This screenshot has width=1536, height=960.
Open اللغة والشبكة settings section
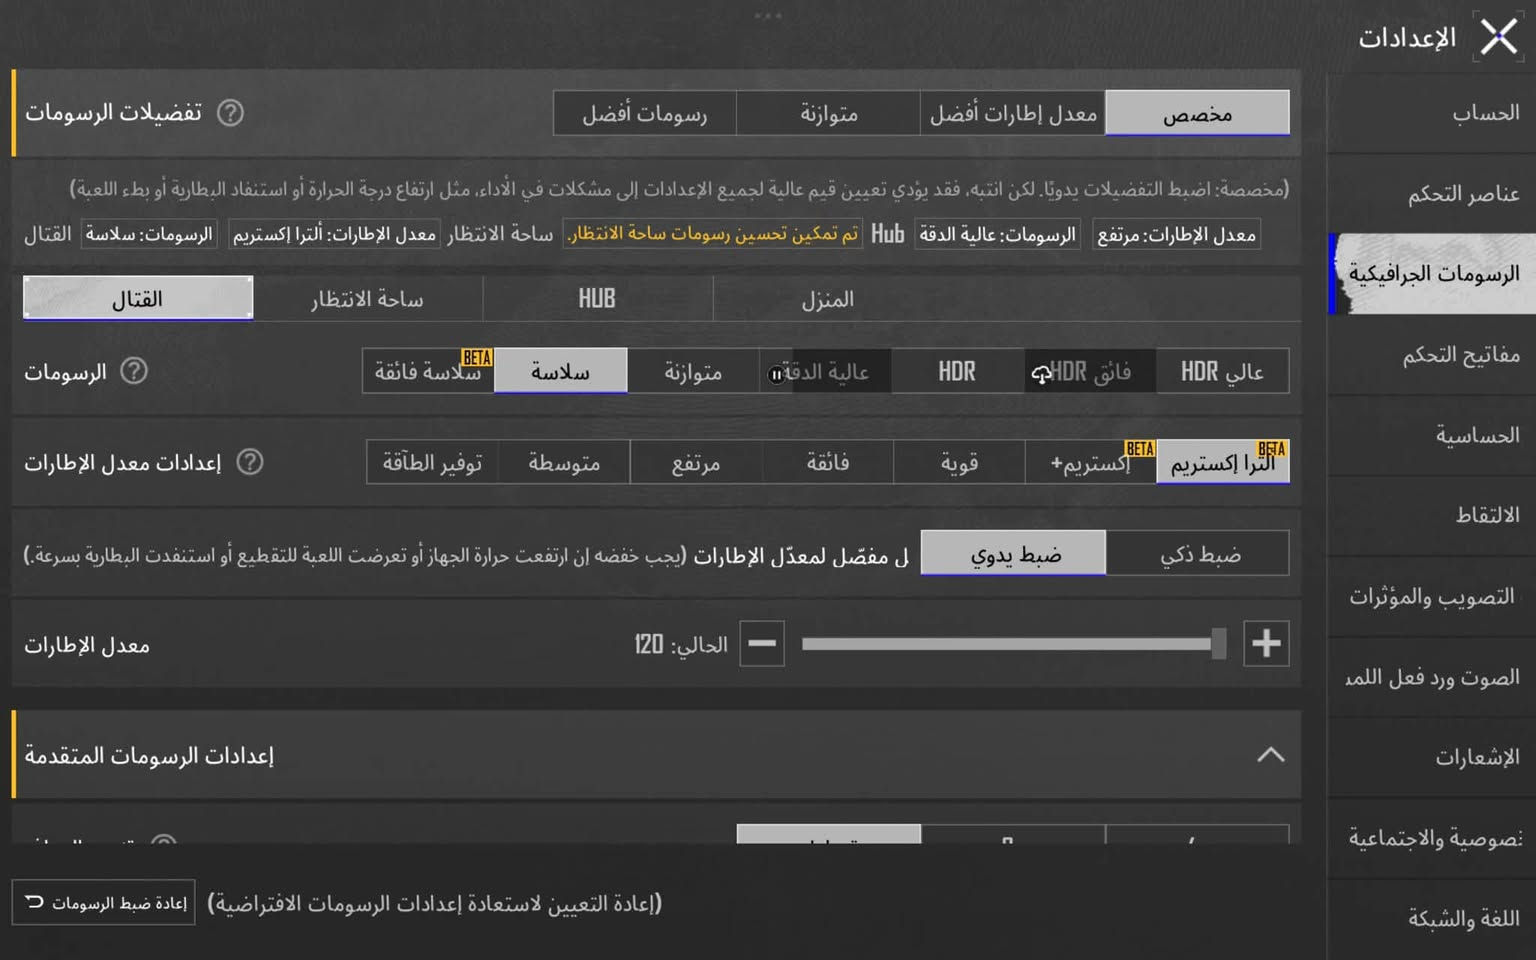[1432, 918]
